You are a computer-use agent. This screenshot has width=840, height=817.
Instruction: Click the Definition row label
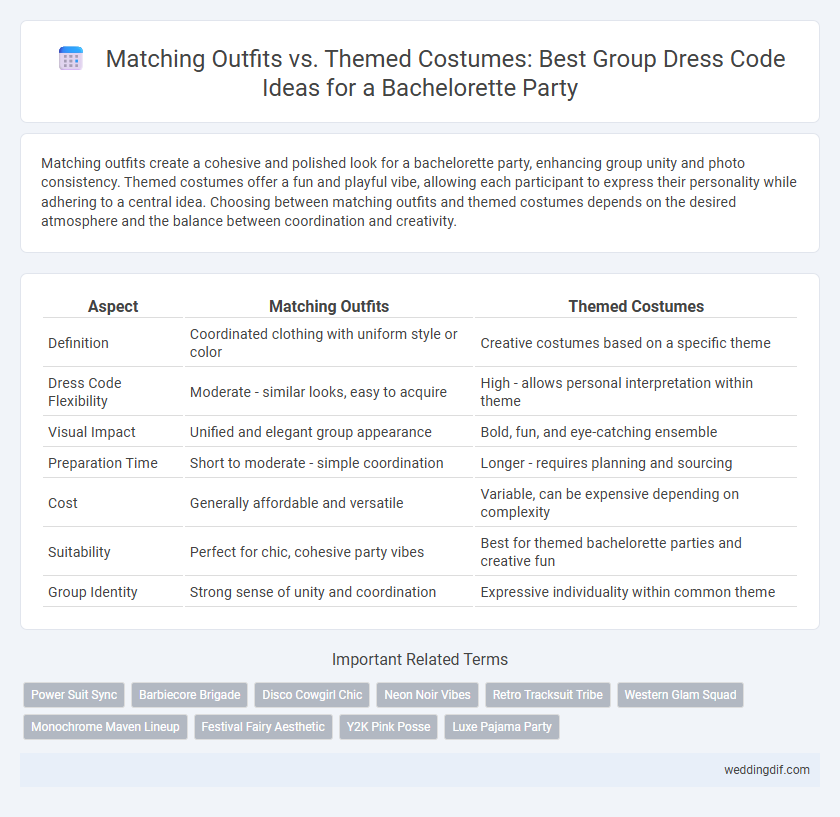[x=78, y=343]
